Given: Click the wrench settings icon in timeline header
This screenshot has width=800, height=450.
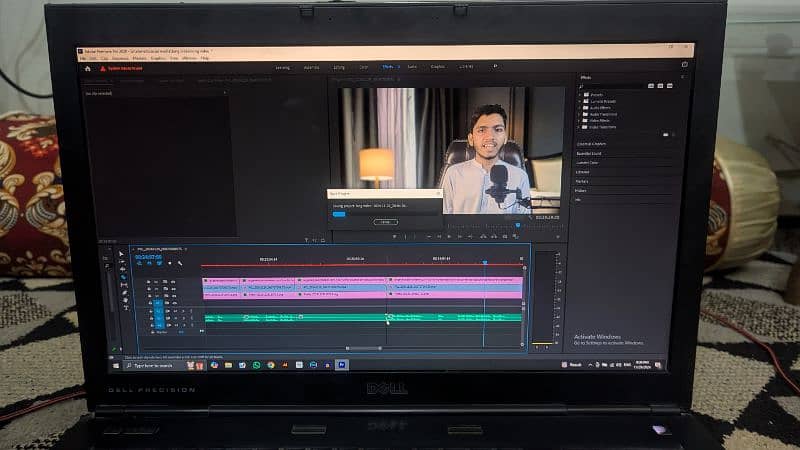Looking at the screenshot, I should tap(181, 263).
